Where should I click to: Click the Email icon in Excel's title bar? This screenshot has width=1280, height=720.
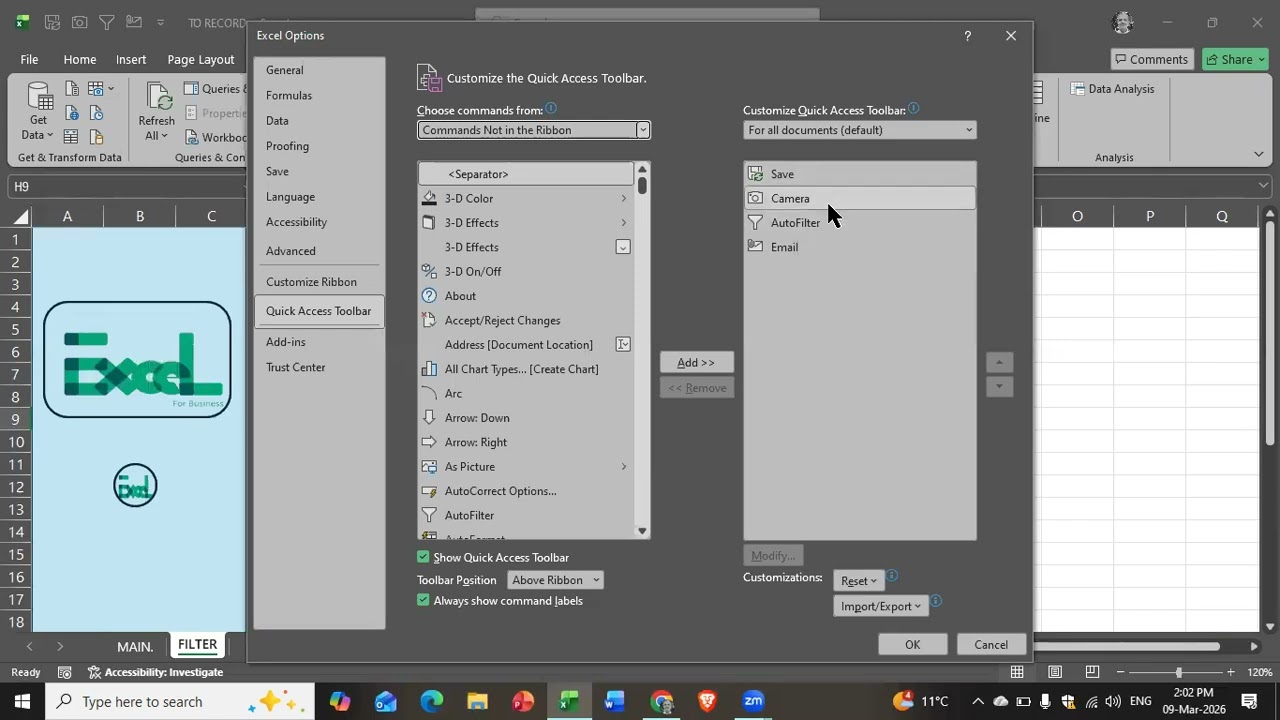[x=134, y=22]
